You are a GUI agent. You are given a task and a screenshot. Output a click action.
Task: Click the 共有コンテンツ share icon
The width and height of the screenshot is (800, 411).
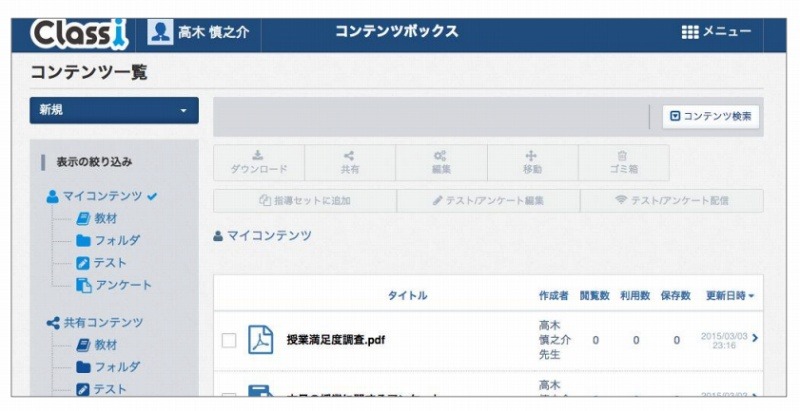coord(53,323)
